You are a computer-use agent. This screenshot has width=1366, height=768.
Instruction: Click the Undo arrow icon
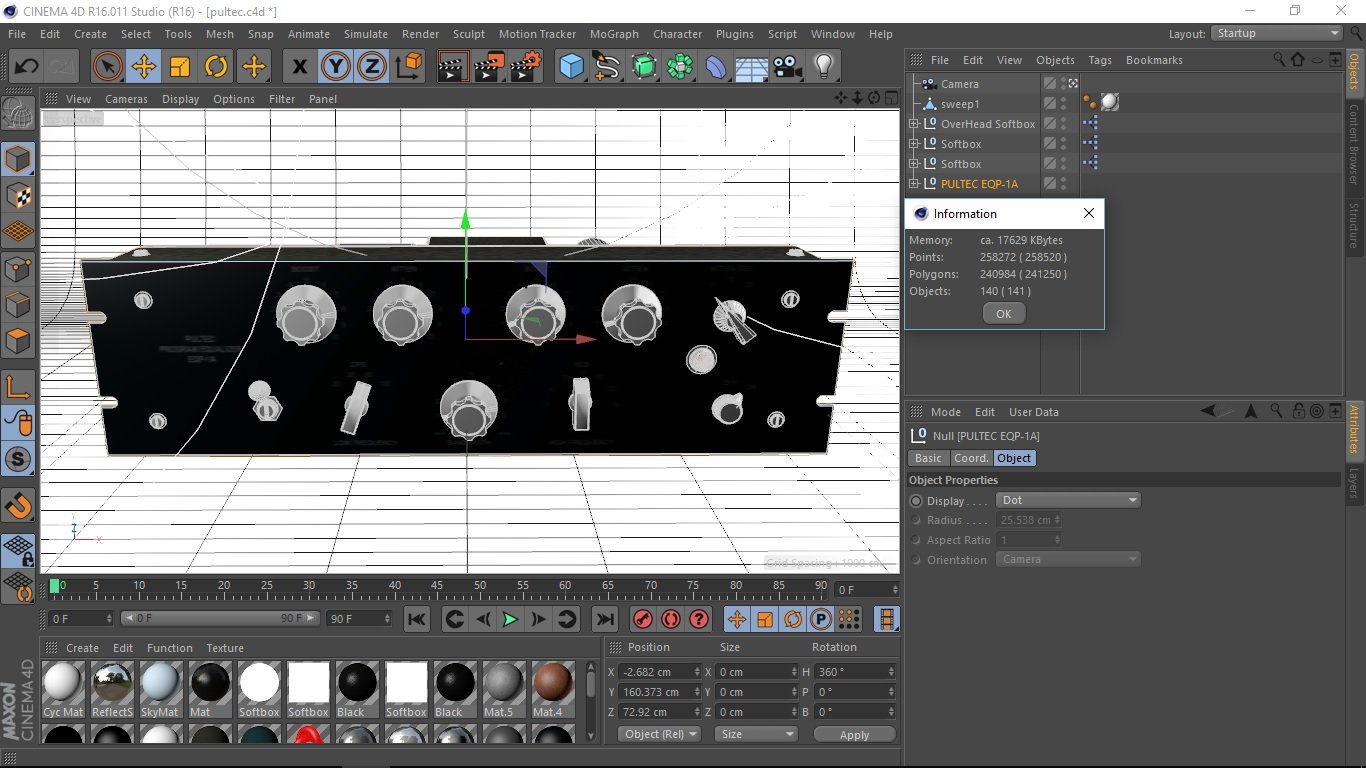(26, 67)
